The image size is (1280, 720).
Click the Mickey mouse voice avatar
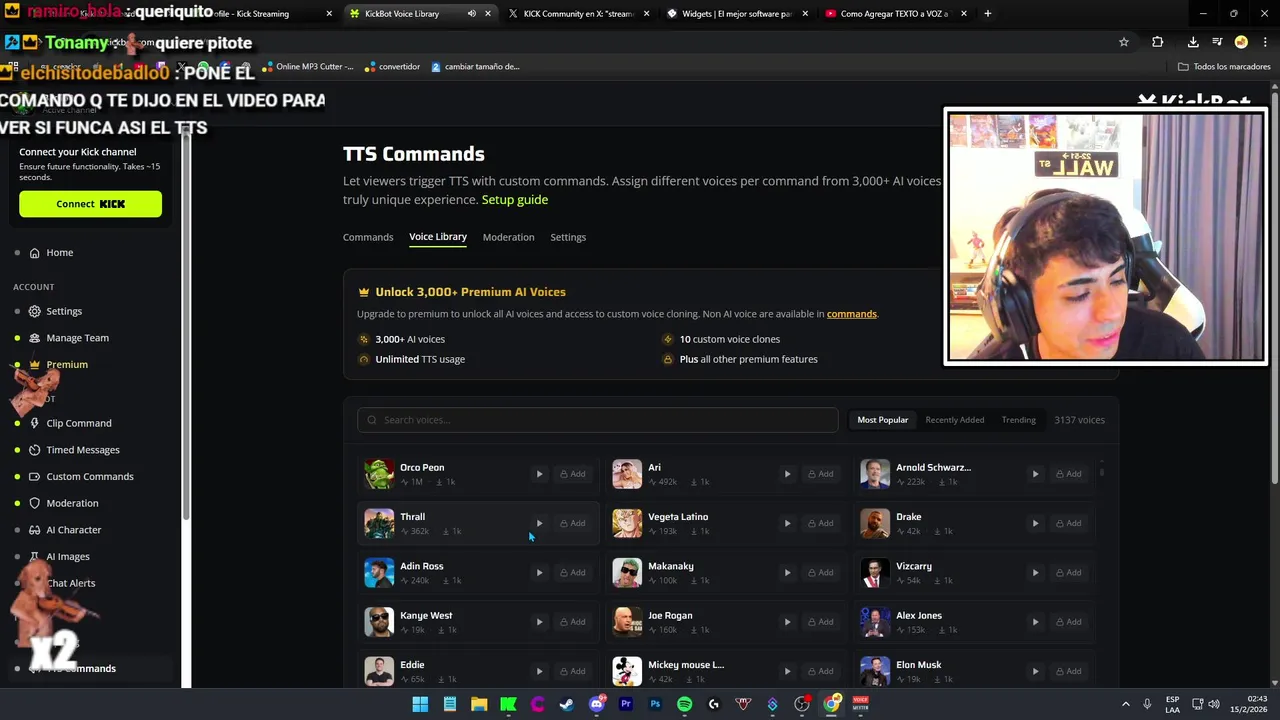point(627,671)
